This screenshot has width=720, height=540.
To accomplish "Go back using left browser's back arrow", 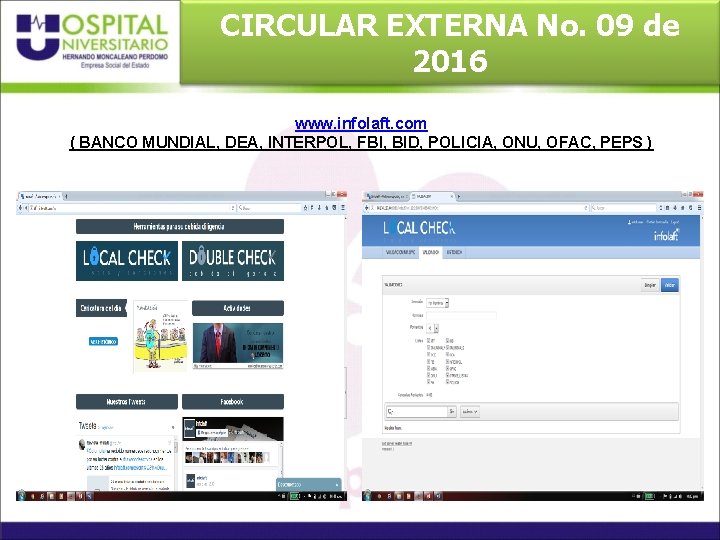I will pyautogui.click(x=20, y=208).
